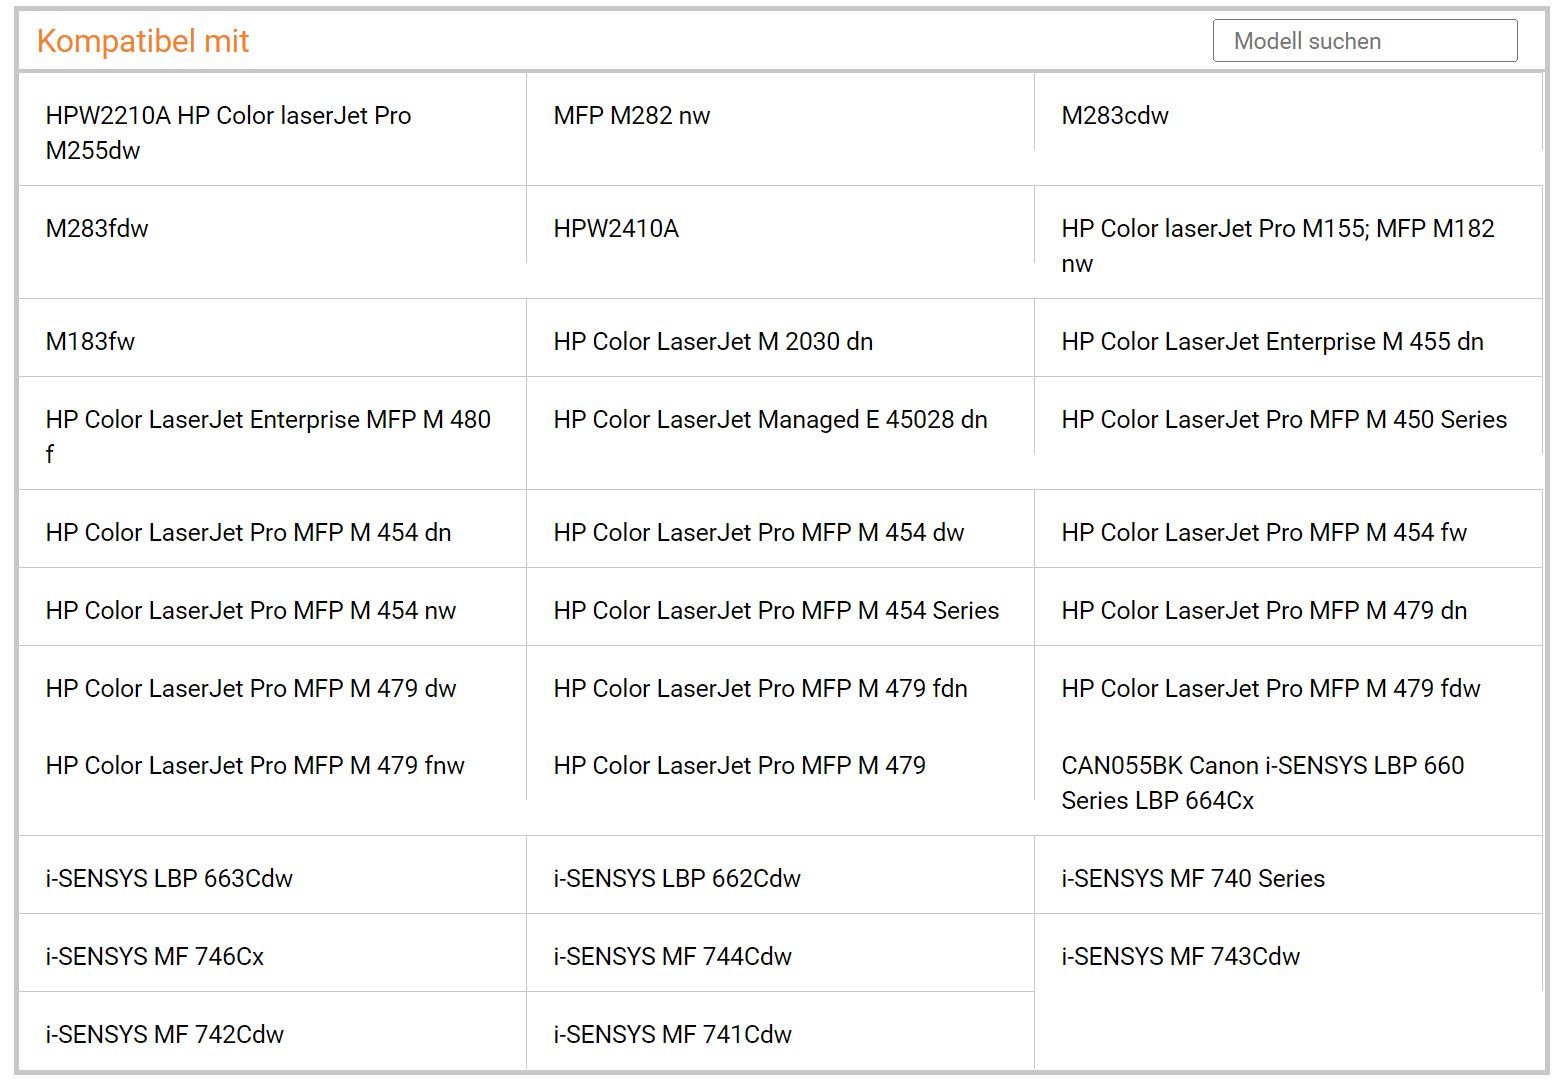Select the 'HPW2410A' entry

tap(615, 229)
